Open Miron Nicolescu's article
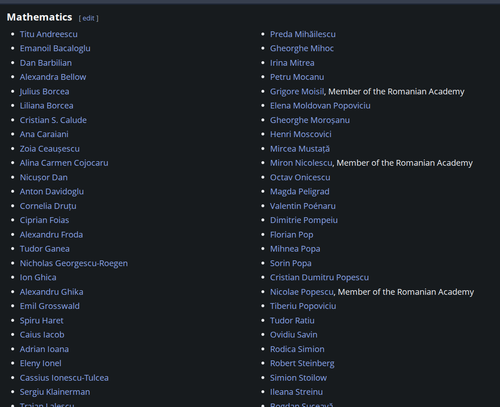Screen dimensions: 500x407 coord(301,163)
